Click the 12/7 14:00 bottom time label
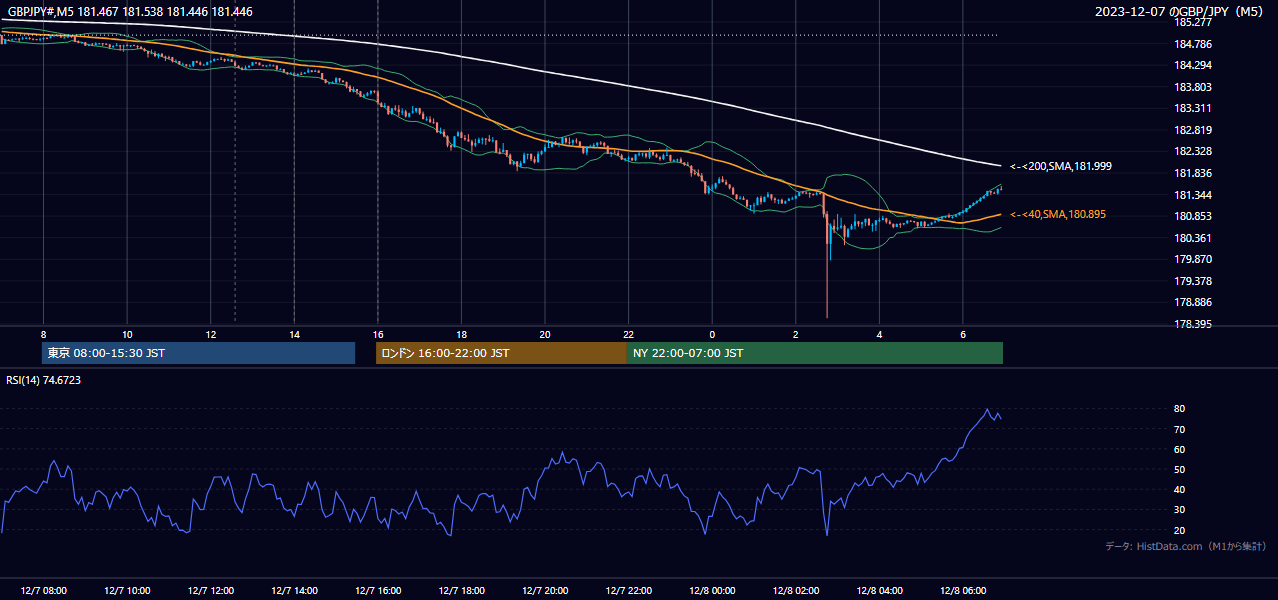This screenshot has width=1278, height=600. tap(294, 591)
